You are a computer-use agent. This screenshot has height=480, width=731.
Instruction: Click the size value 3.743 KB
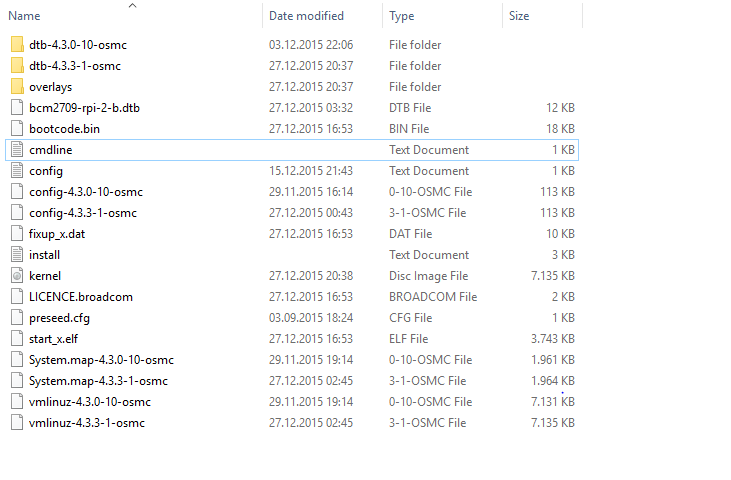pyautogui.click(x=553, y=339)
